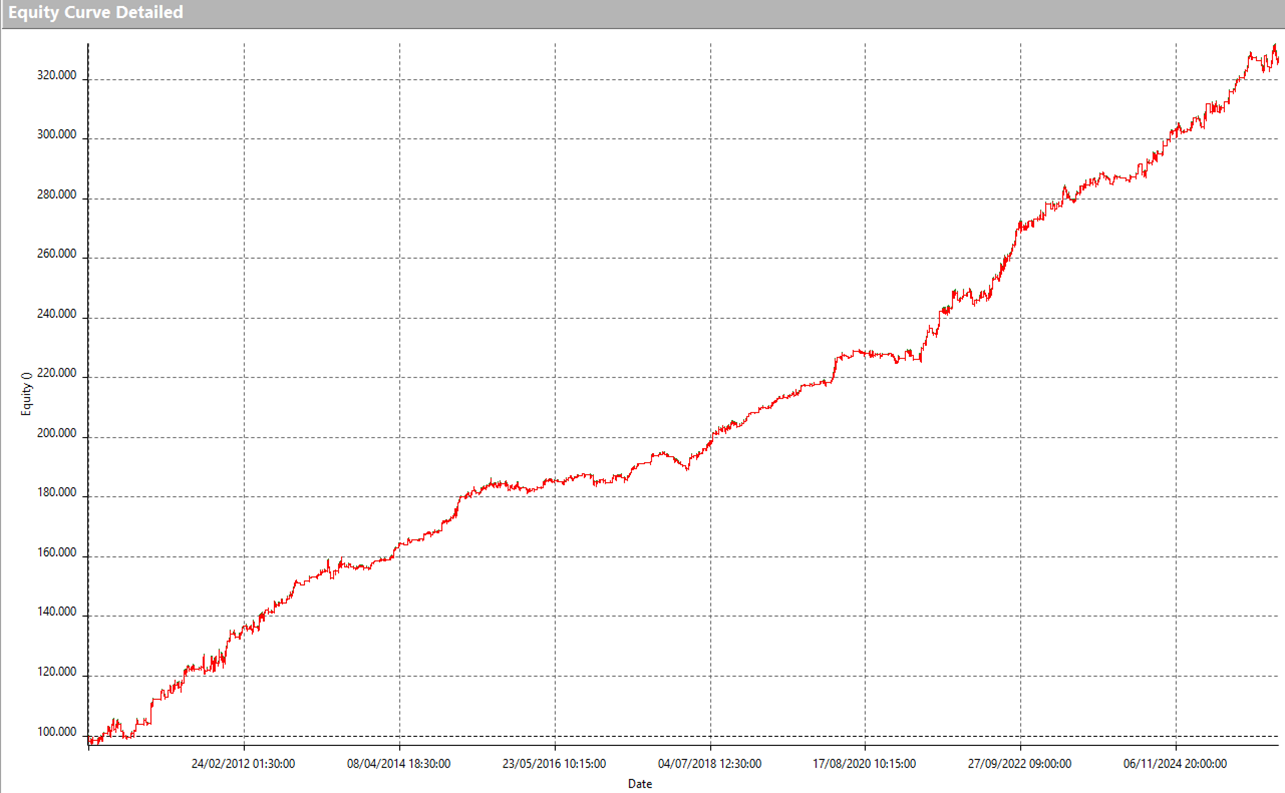Click the 240.000 y-axis value
The width and height of the screenshot is (1285, 793).
point(58,315)
